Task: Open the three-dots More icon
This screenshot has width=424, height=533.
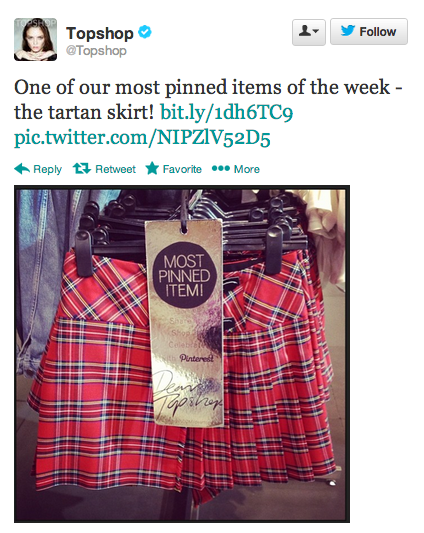Action: click(221, 169)
